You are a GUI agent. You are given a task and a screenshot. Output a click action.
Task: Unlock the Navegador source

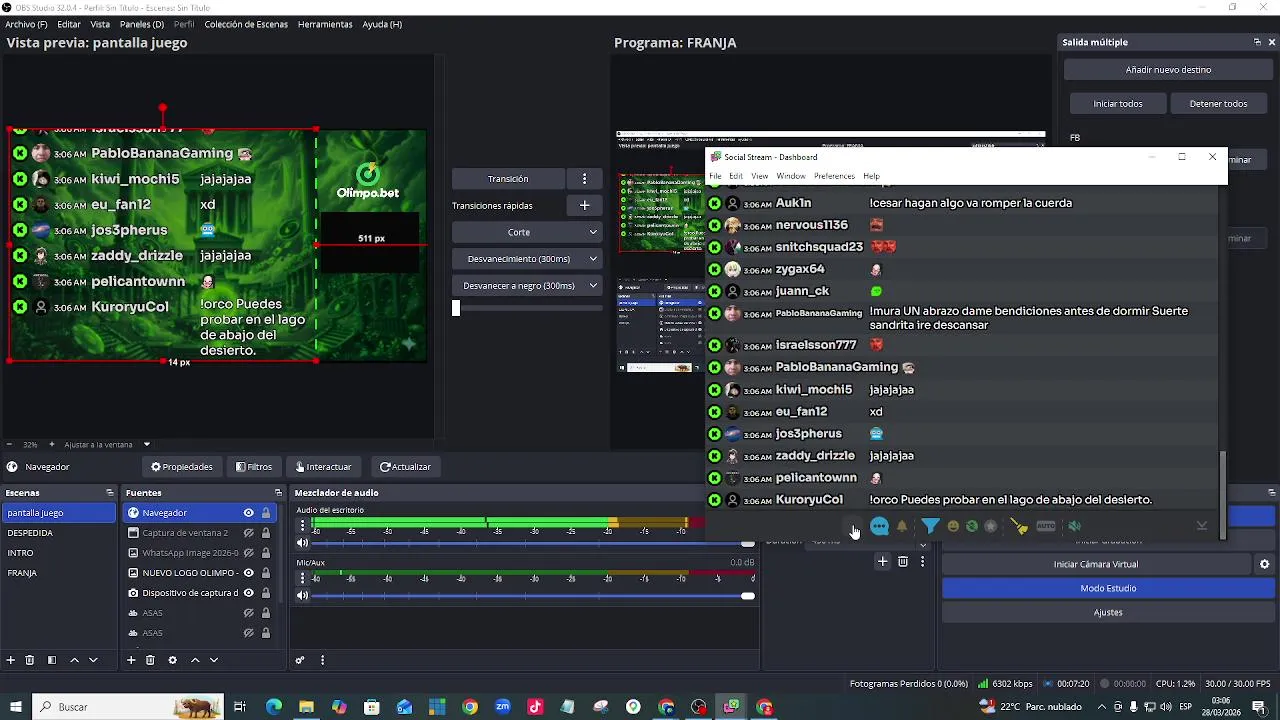pyautogui.click(x=266, y=513)
